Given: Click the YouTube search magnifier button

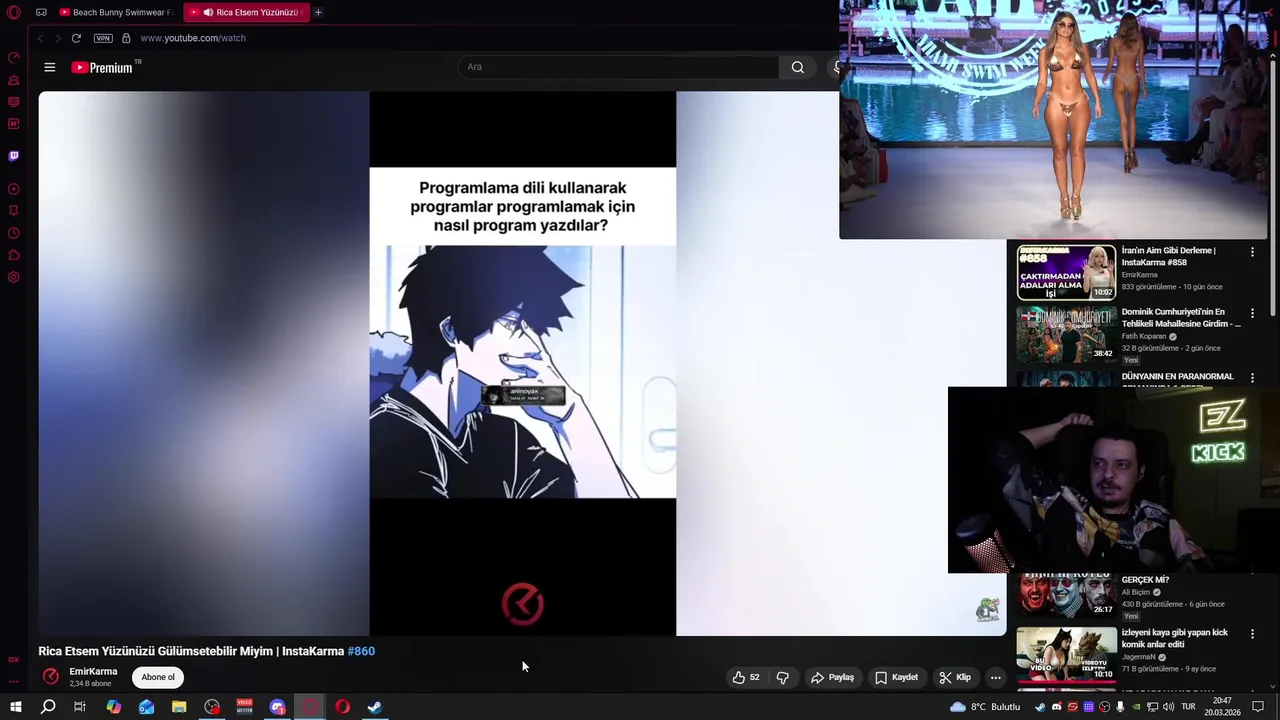Looking at the screenshot, I should [x=797, y=67].
